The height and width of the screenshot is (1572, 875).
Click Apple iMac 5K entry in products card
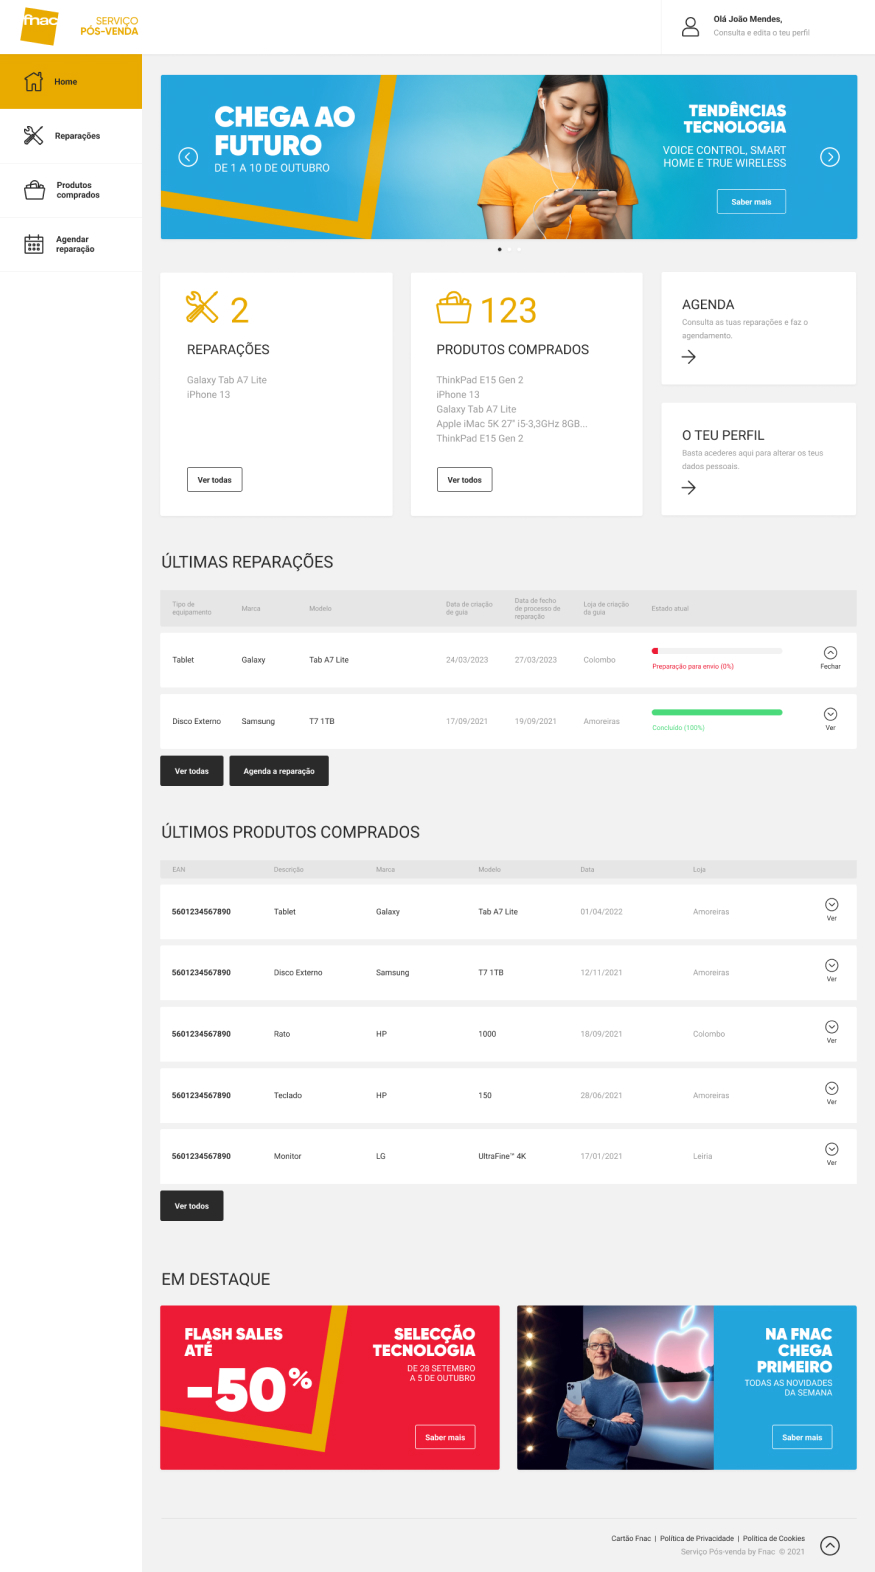[511, 424]
